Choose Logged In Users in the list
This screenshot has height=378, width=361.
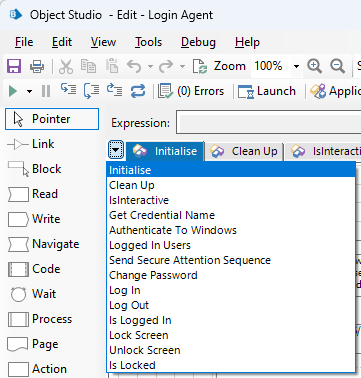pos(231,245)
